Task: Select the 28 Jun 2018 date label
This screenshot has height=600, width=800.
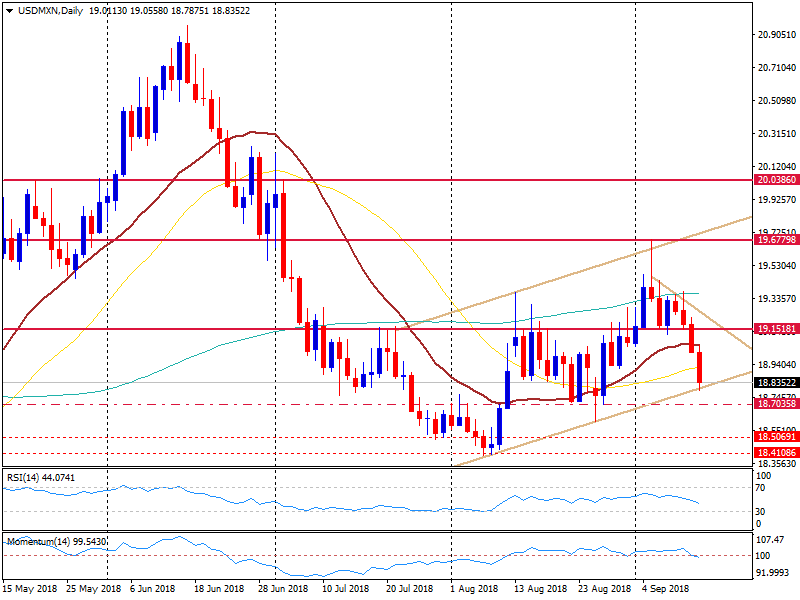Action: [x=285, y=589]
